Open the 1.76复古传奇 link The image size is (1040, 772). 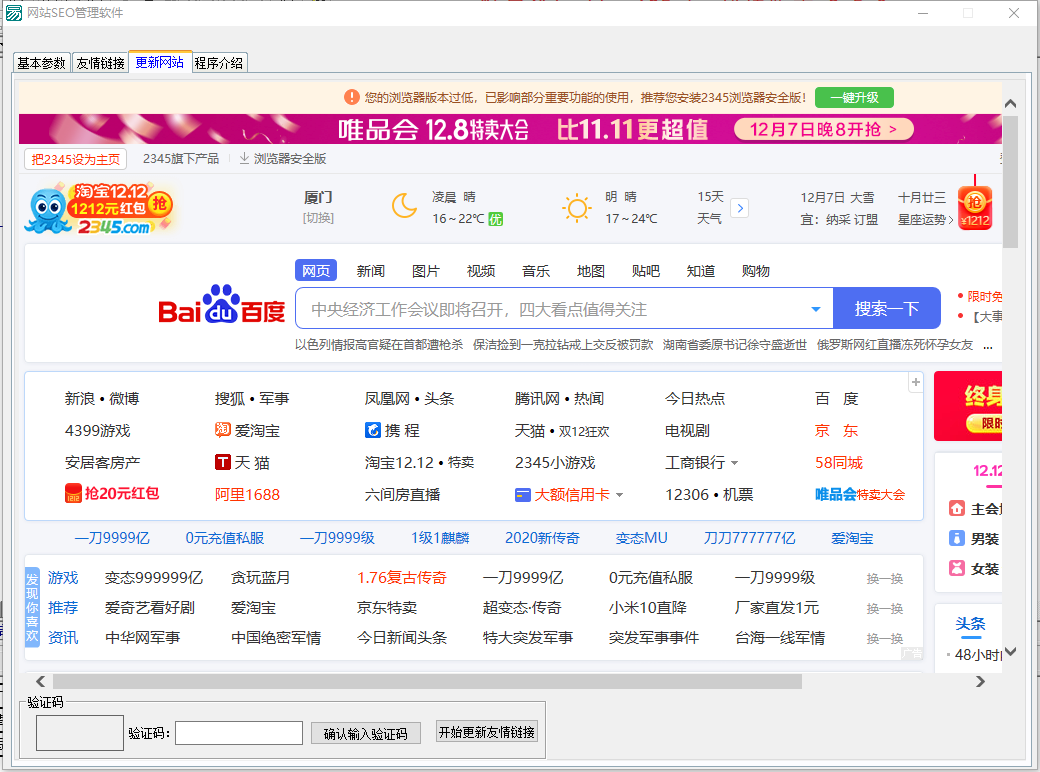[402, 578]
